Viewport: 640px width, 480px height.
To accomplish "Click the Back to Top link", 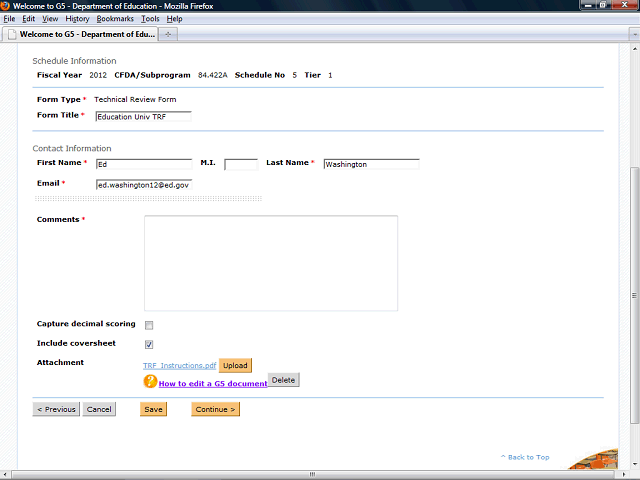I will click(525, 457).
